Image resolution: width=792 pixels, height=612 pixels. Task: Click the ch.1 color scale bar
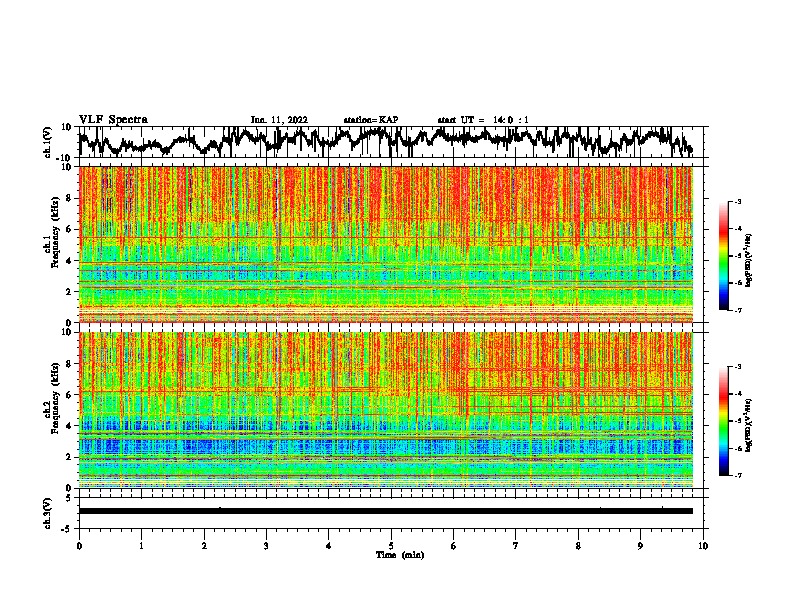click(724, 256)
